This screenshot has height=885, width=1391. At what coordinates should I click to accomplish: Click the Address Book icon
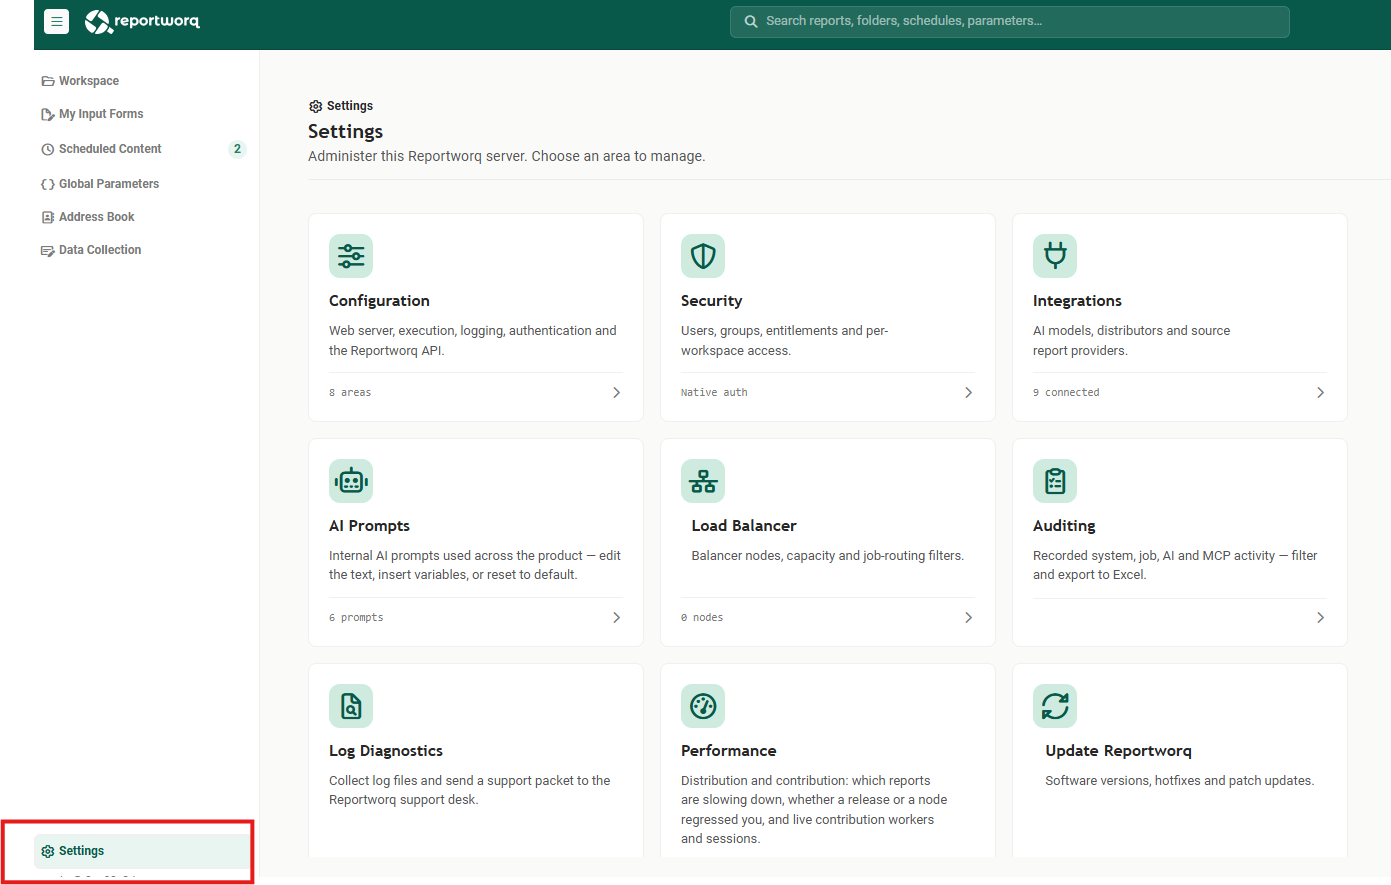point(47,217)
